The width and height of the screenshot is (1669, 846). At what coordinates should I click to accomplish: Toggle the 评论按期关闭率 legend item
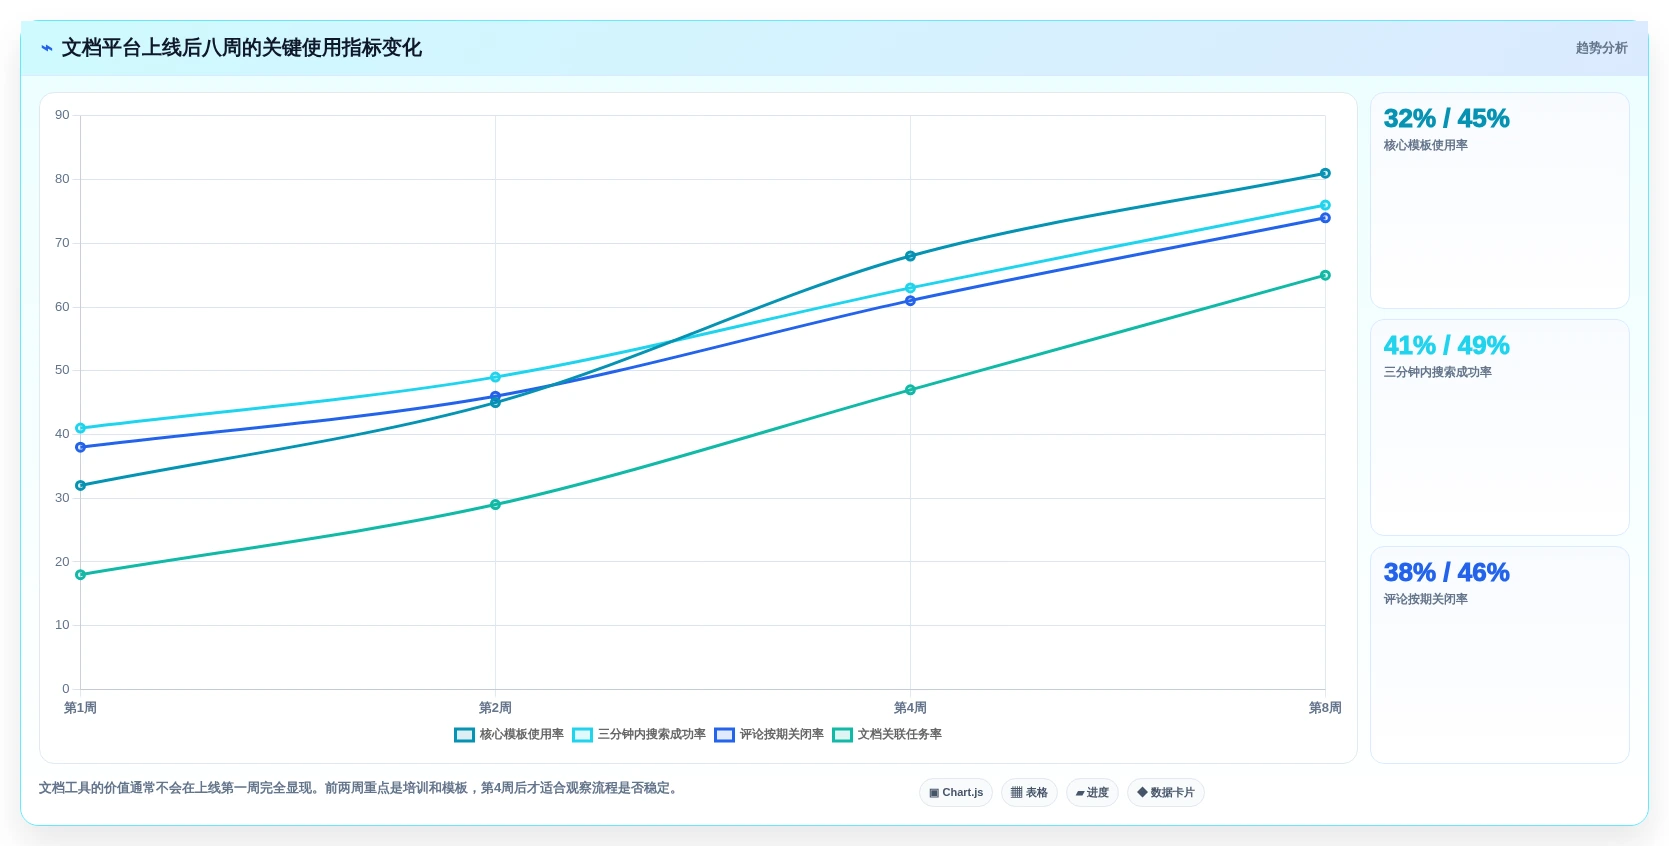(x=769, y=734)
